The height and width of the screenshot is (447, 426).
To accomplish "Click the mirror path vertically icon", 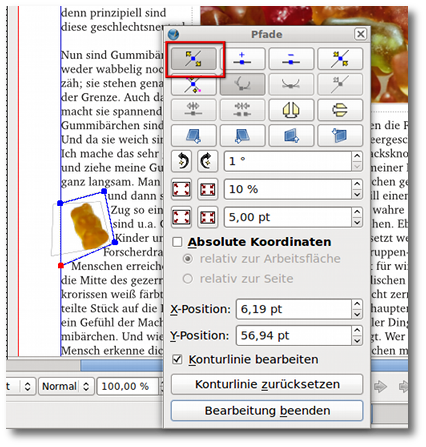I will click(340, 110).
